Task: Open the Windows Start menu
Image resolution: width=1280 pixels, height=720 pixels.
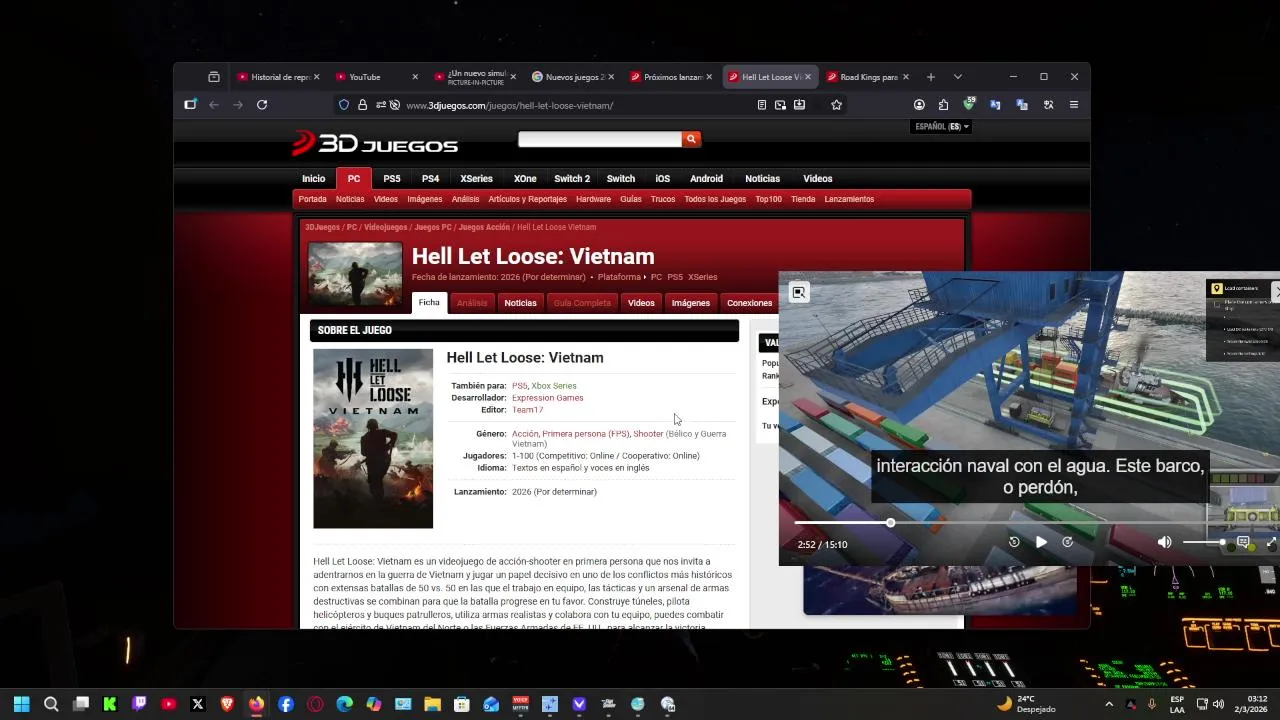Action: click(x=21, y=704)
